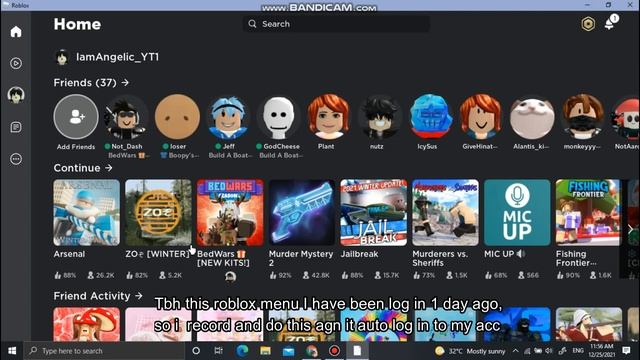Open the chat messages sidebar icon
This screenshot has height=360, width=640.
pyautogui.click(x=16, y=127)
